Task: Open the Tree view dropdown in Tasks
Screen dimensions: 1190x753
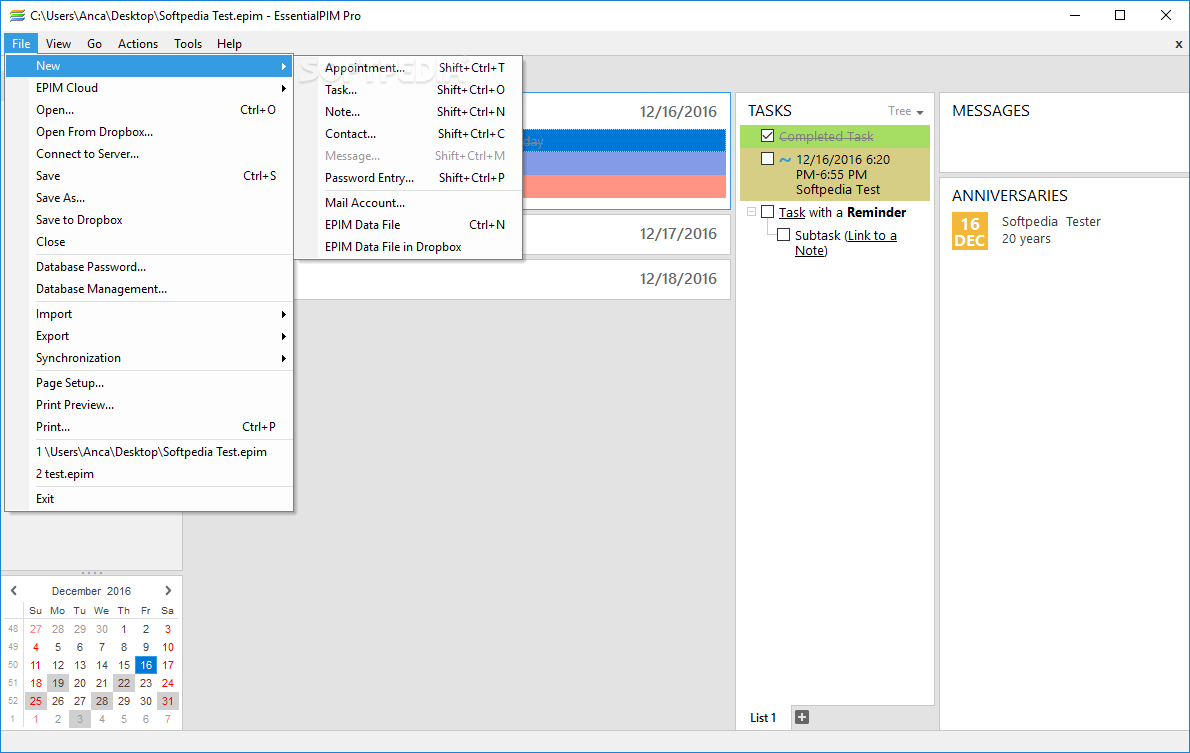Action: click(905, 111)
